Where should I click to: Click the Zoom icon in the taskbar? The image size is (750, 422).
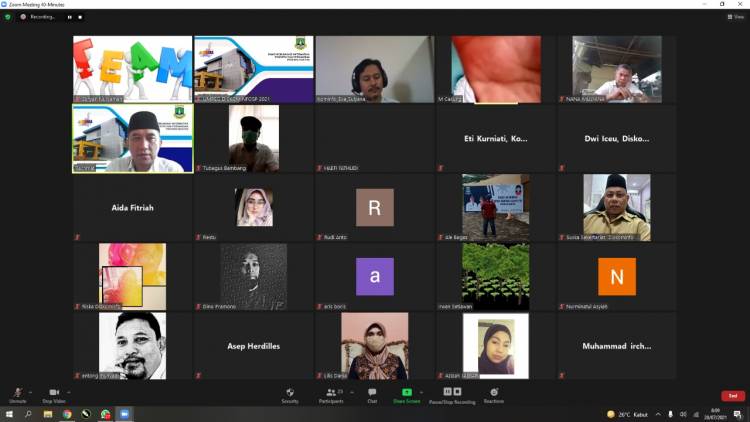(124, 414)
